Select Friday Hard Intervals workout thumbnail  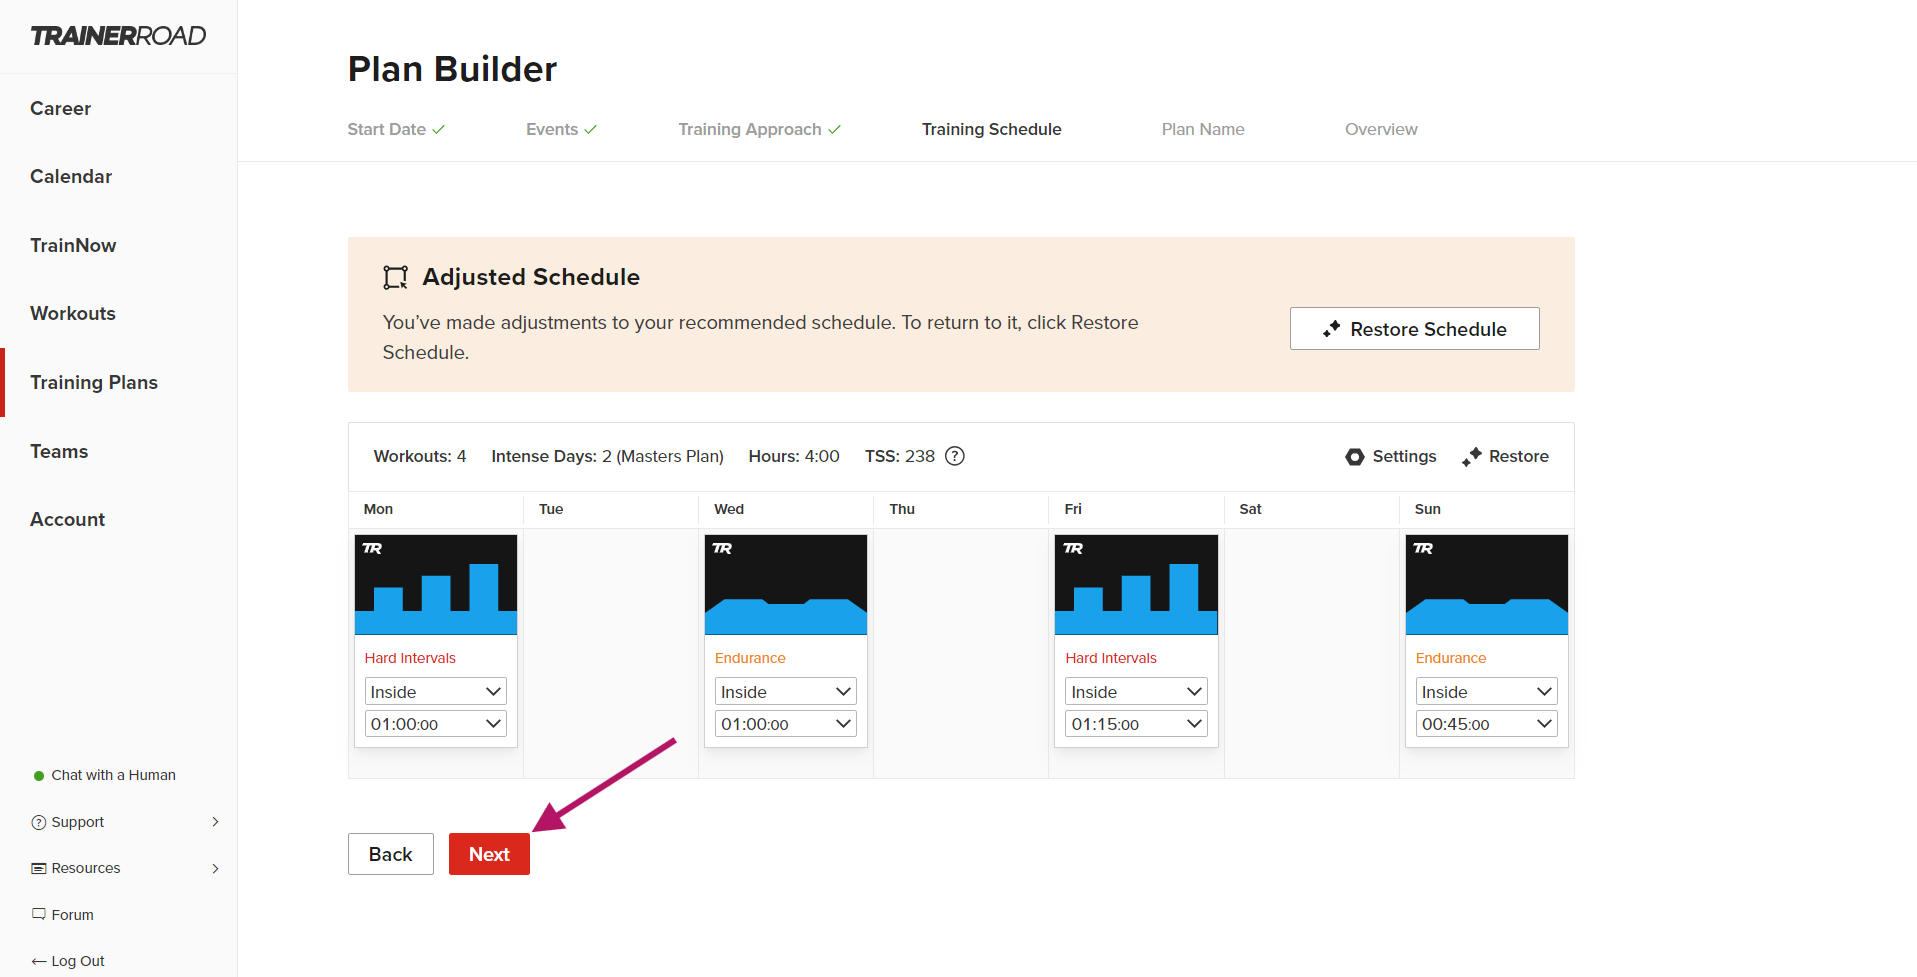click(1136, 585)
